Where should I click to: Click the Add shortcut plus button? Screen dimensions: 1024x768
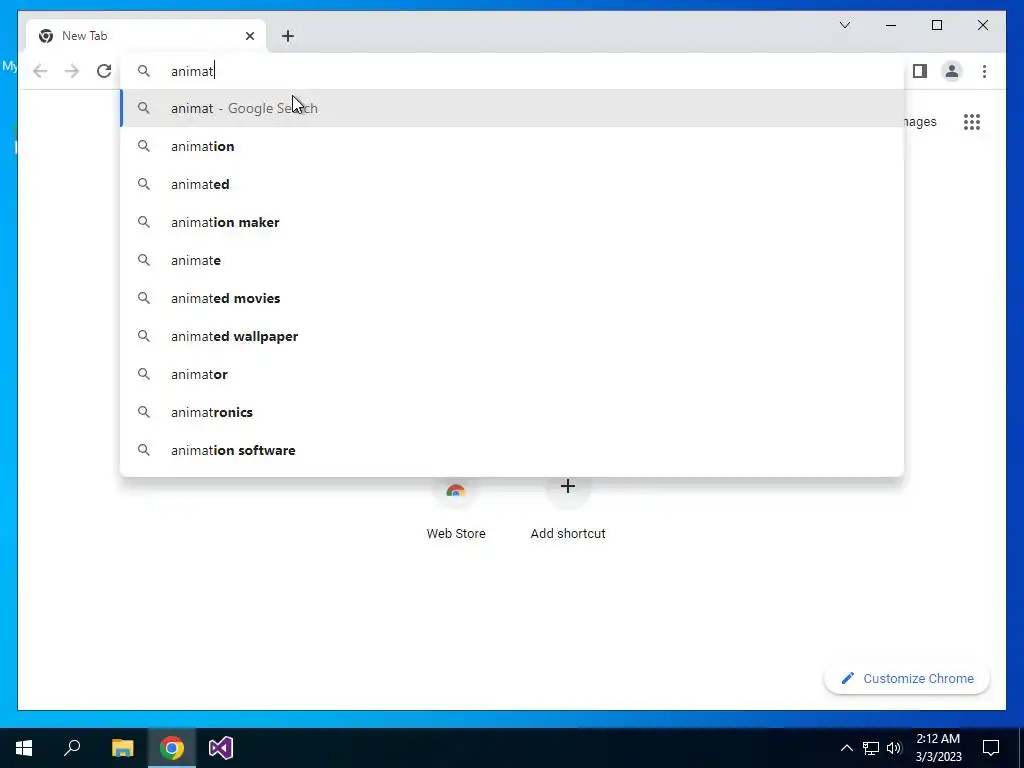coord(568,487)
